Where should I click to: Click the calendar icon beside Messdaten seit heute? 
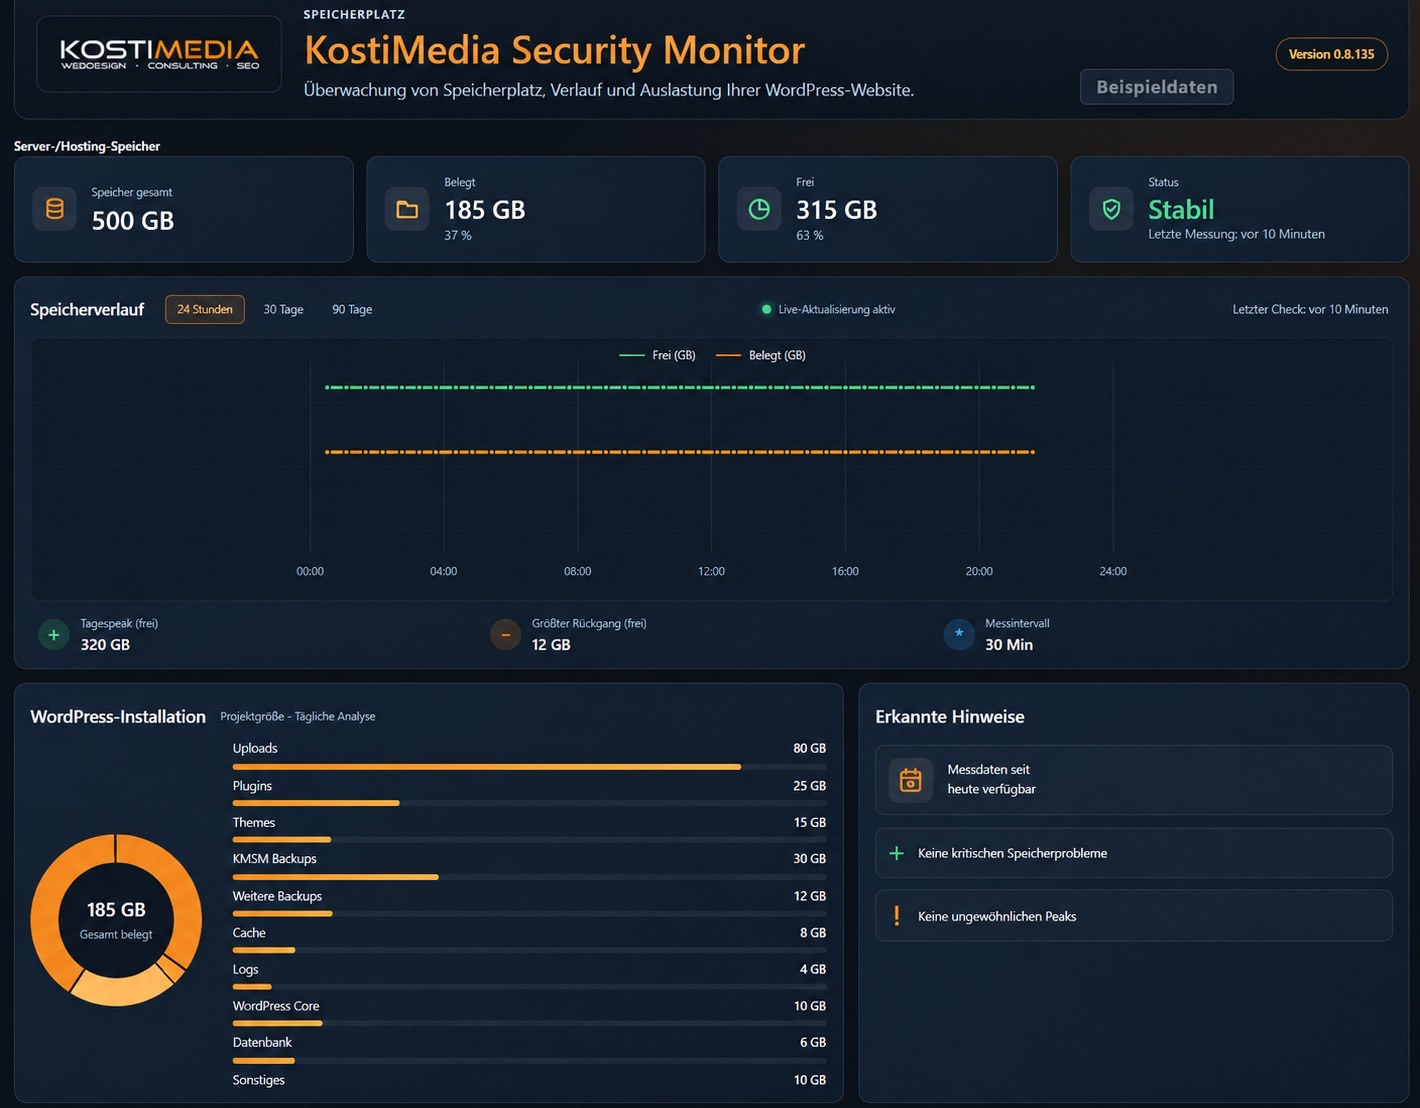tap(910, 780)
